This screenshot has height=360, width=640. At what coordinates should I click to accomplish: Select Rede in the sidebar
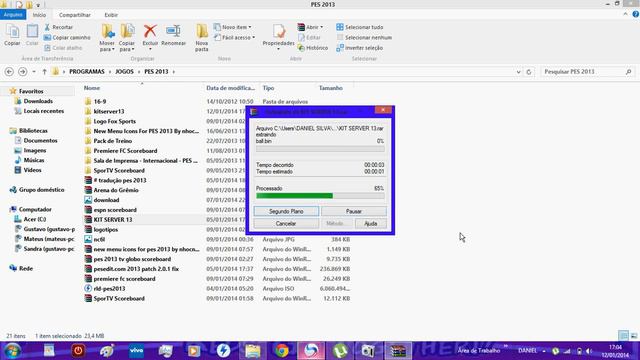click(x=26, y=269)
